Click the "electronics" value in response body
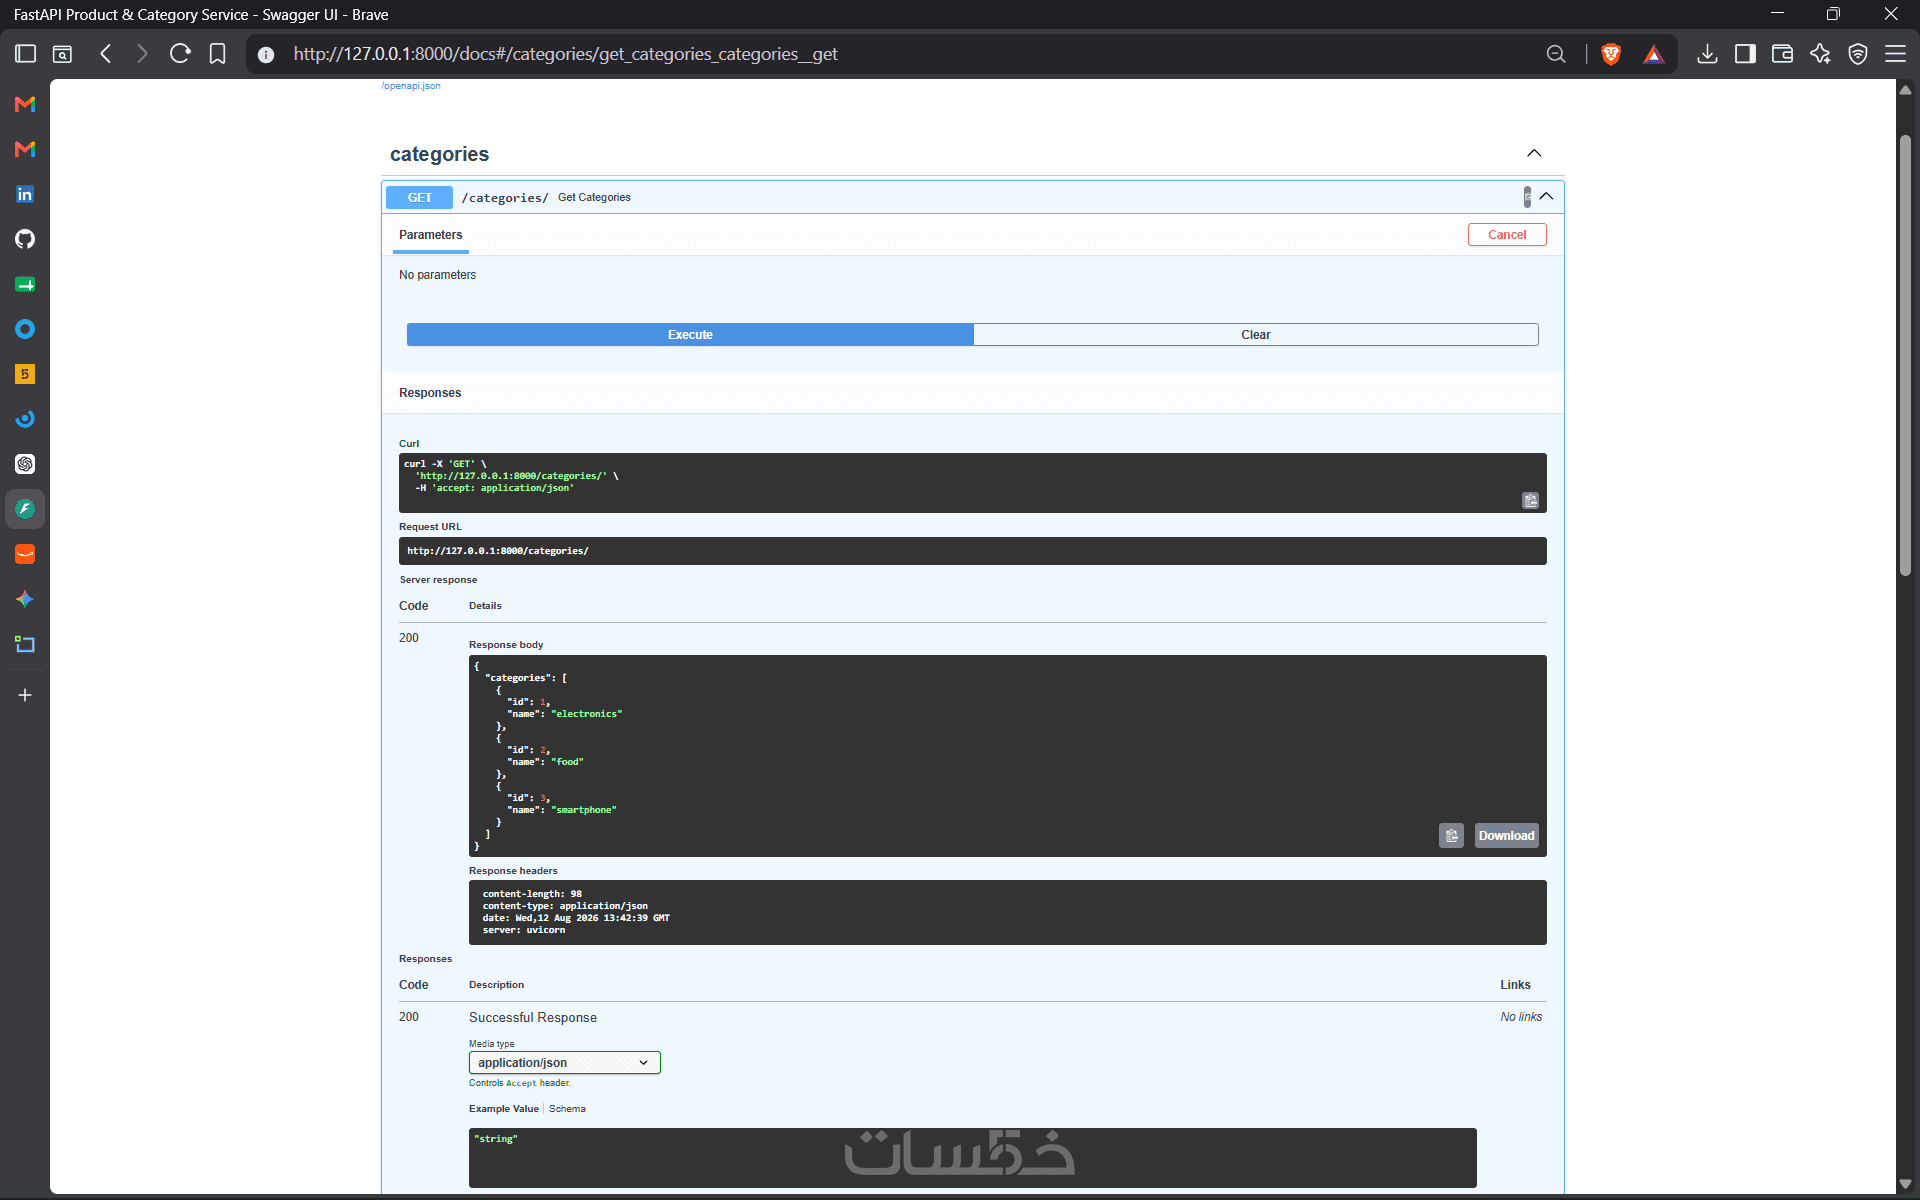Screen dimensions: 1920x1200 587,714
